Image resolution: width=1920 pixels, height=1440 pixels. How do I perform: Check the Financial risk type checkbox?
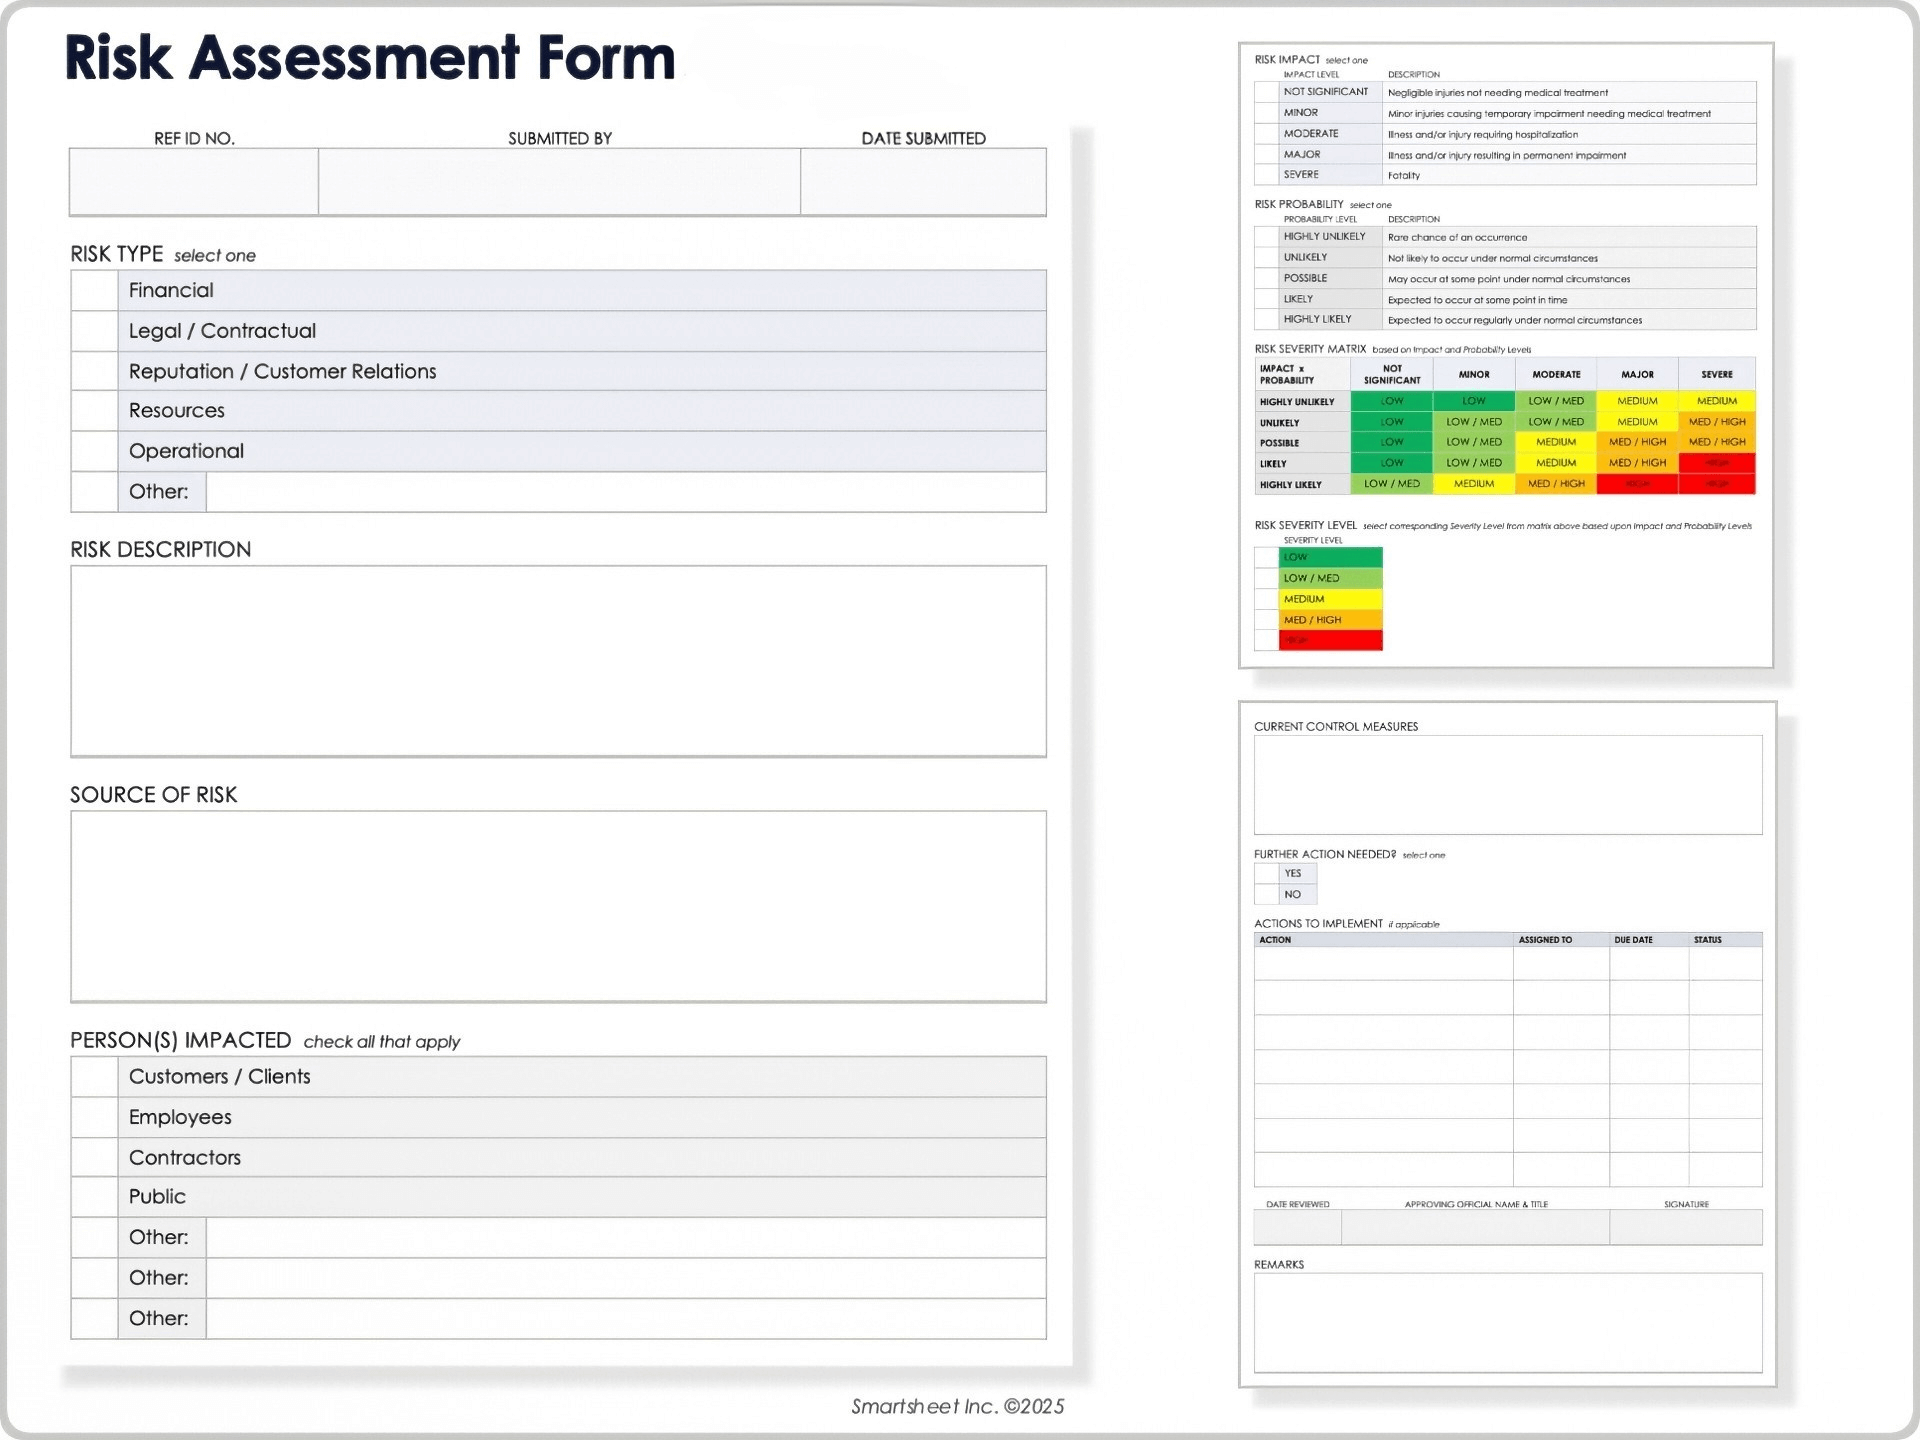point(95,290)
